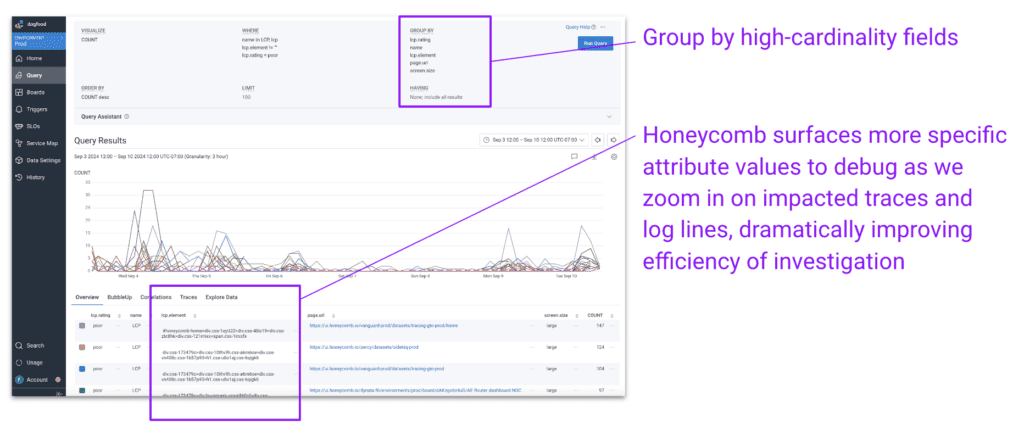The width and height of the screenshot is (1024, 435).
Task: Open Data Settings from sidebar
Action: click(x=42, y=160)
